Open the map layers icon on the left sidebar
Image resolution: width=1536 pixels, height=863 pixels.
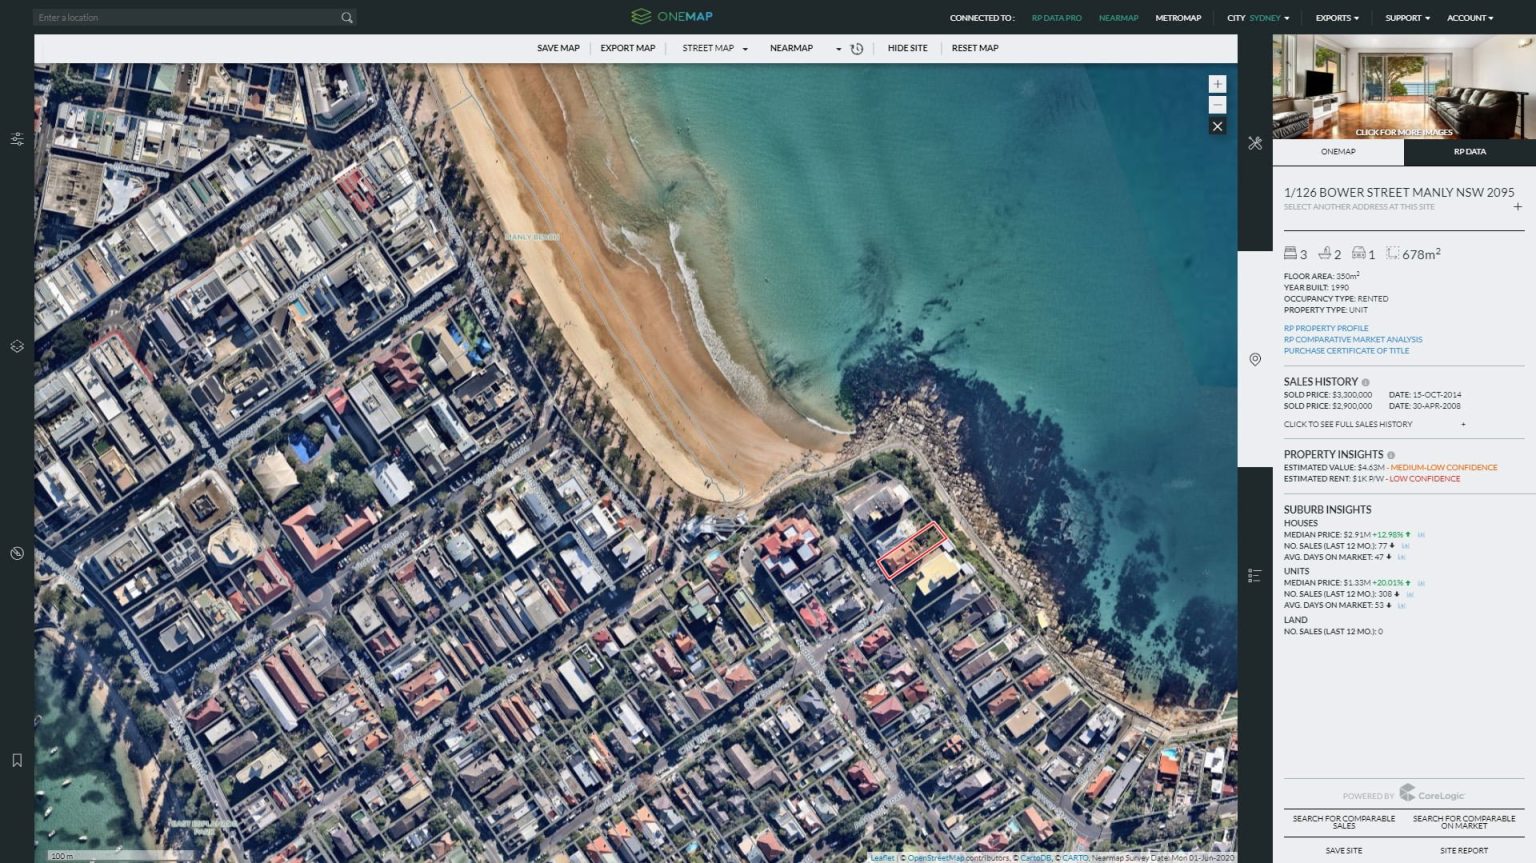[x=16, y=345]
